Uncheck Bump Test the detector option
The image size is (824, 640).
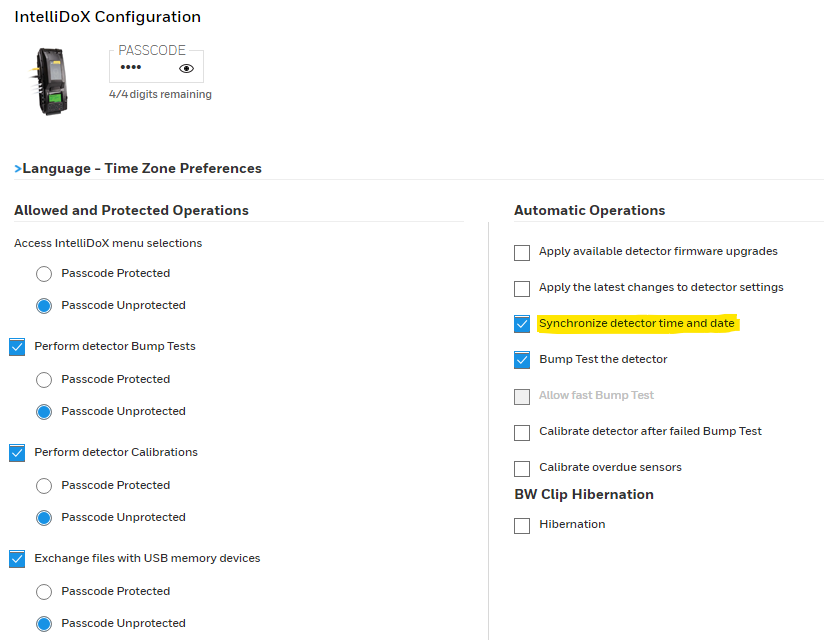click(x=522, y=360)
